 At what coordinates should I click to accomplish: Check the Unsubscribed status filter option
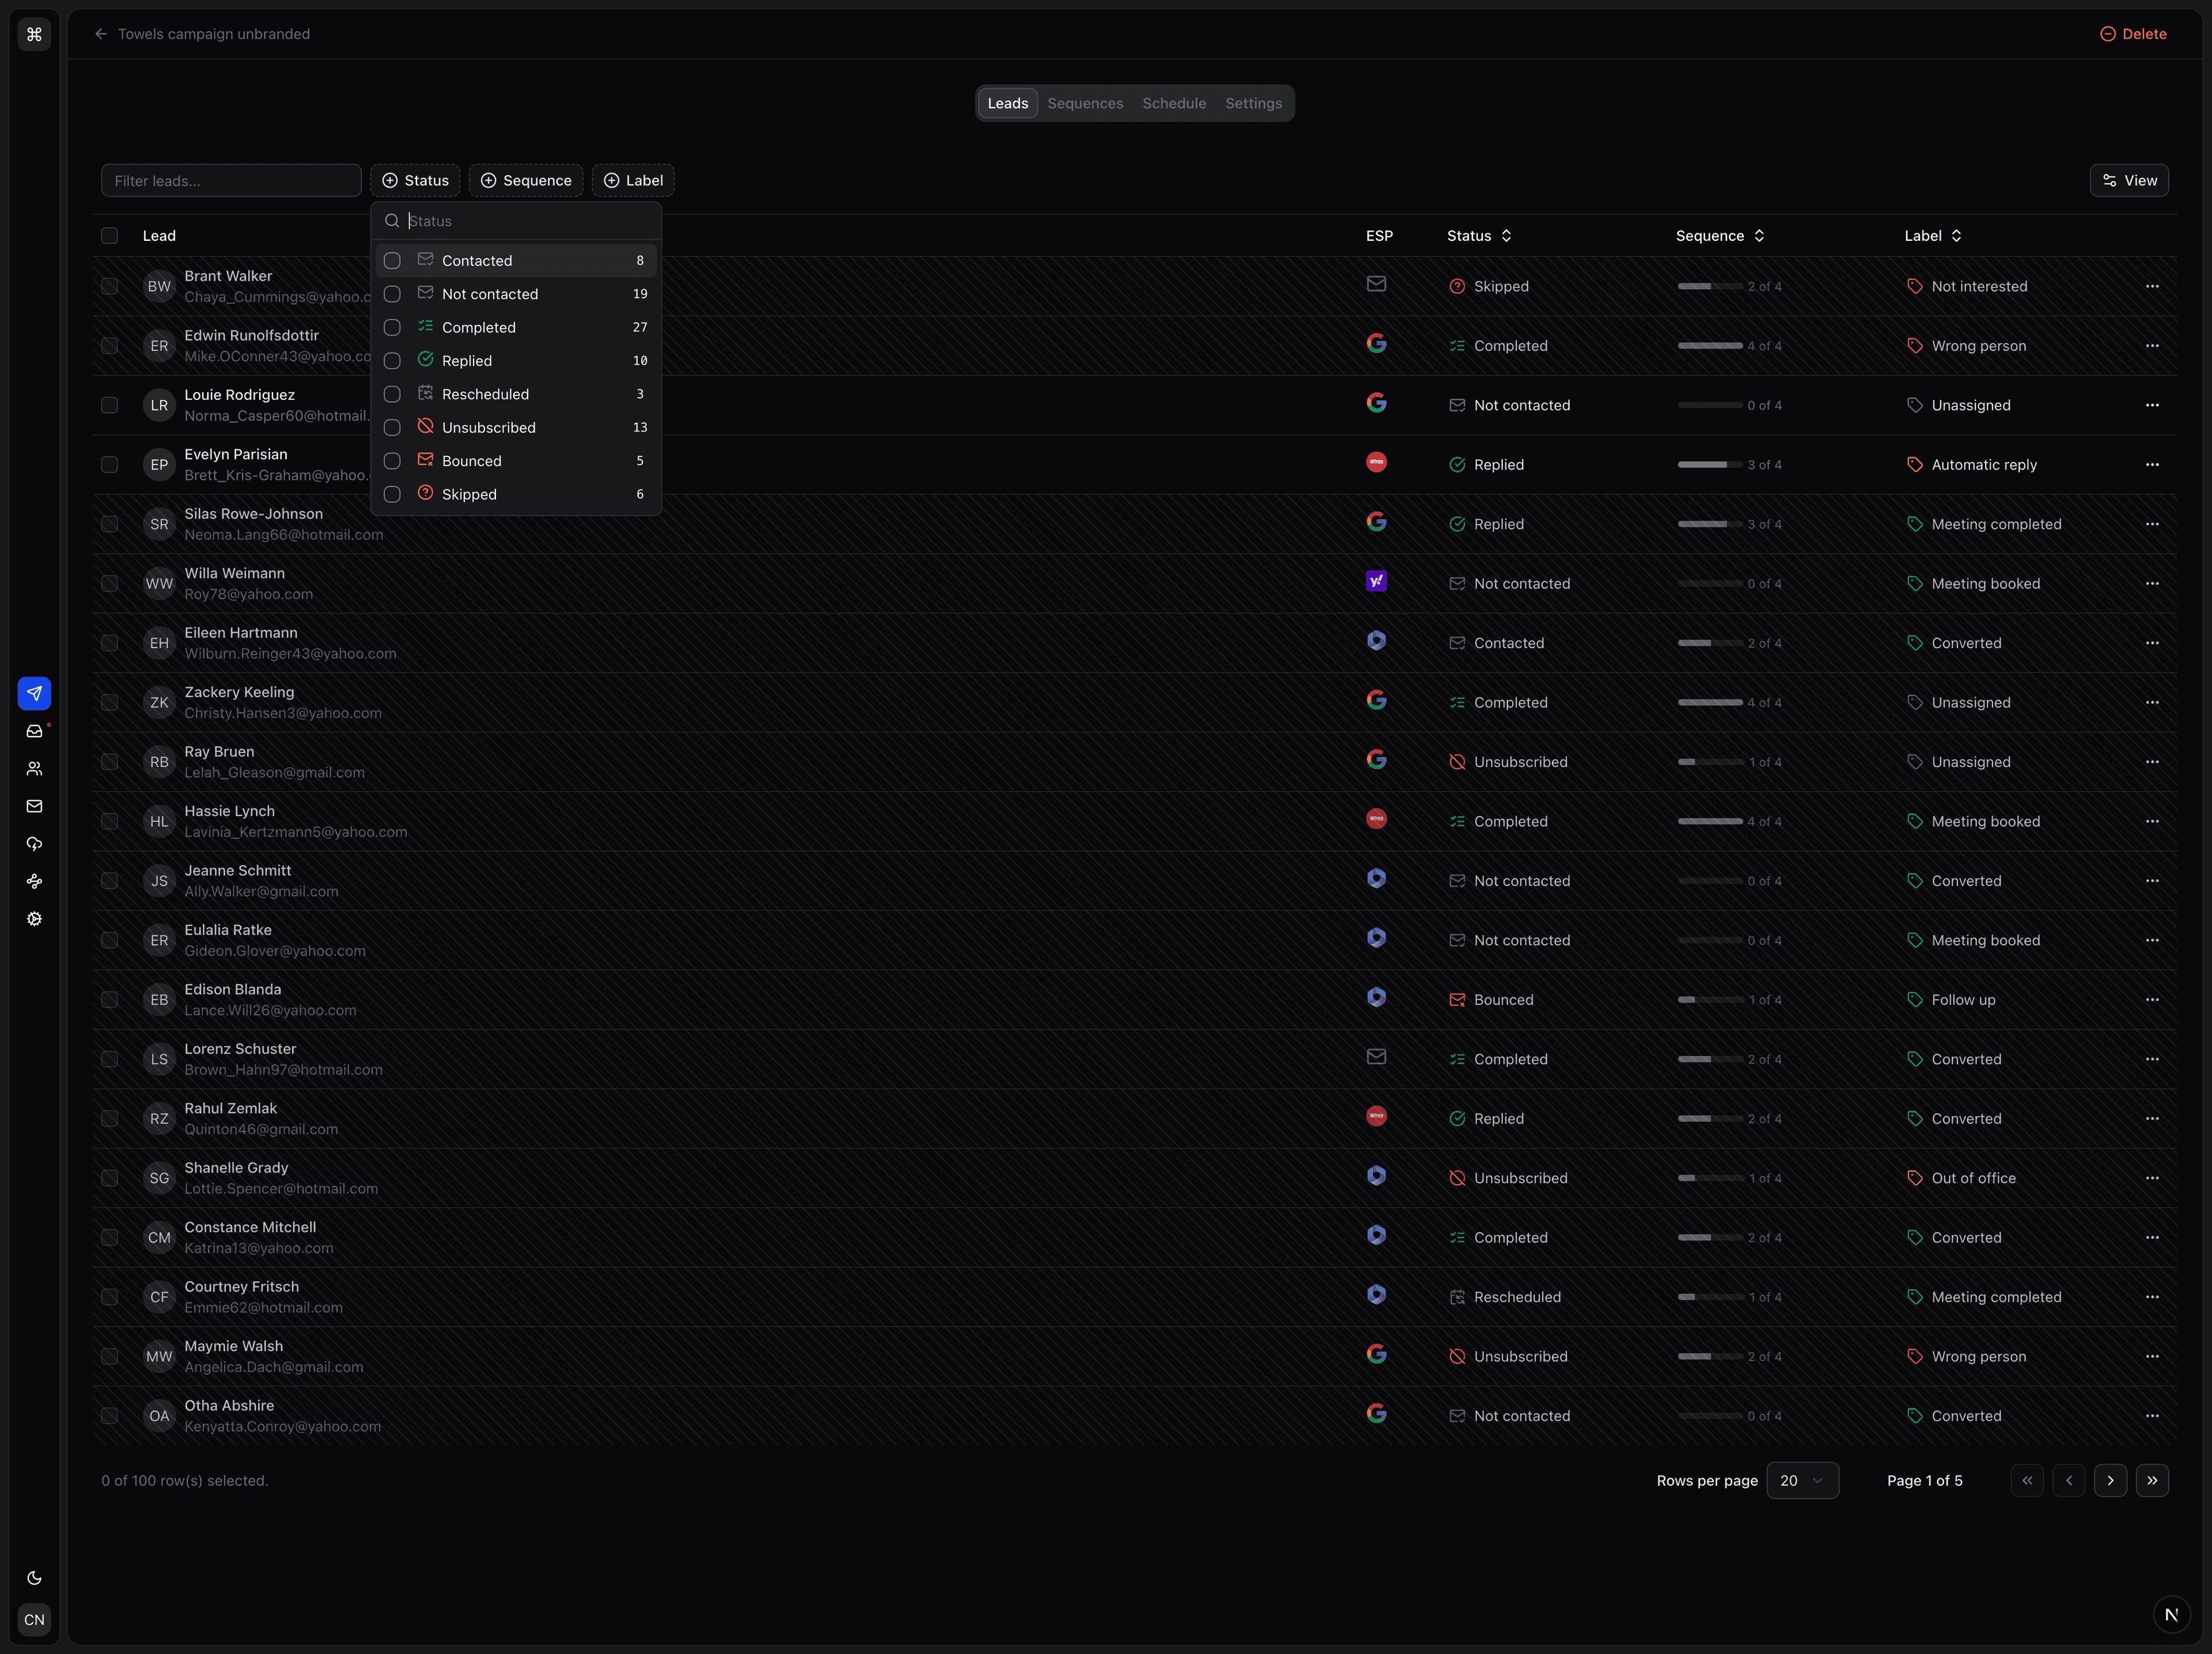coord(392,428)
